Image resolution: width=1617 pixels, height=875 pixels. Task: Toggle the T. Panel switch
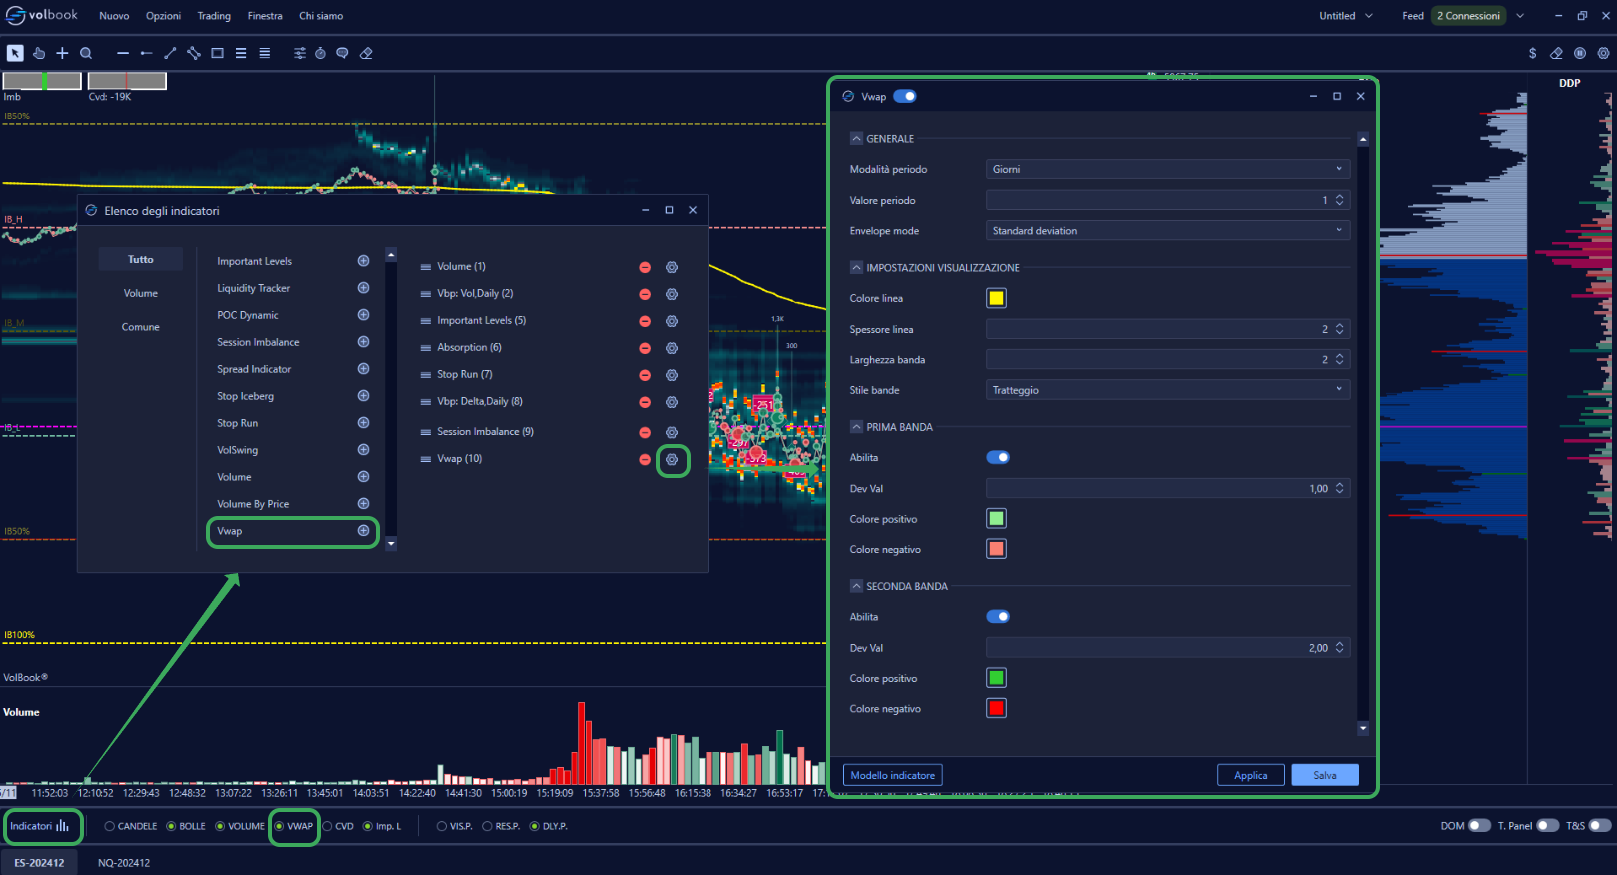point(1547,826)
